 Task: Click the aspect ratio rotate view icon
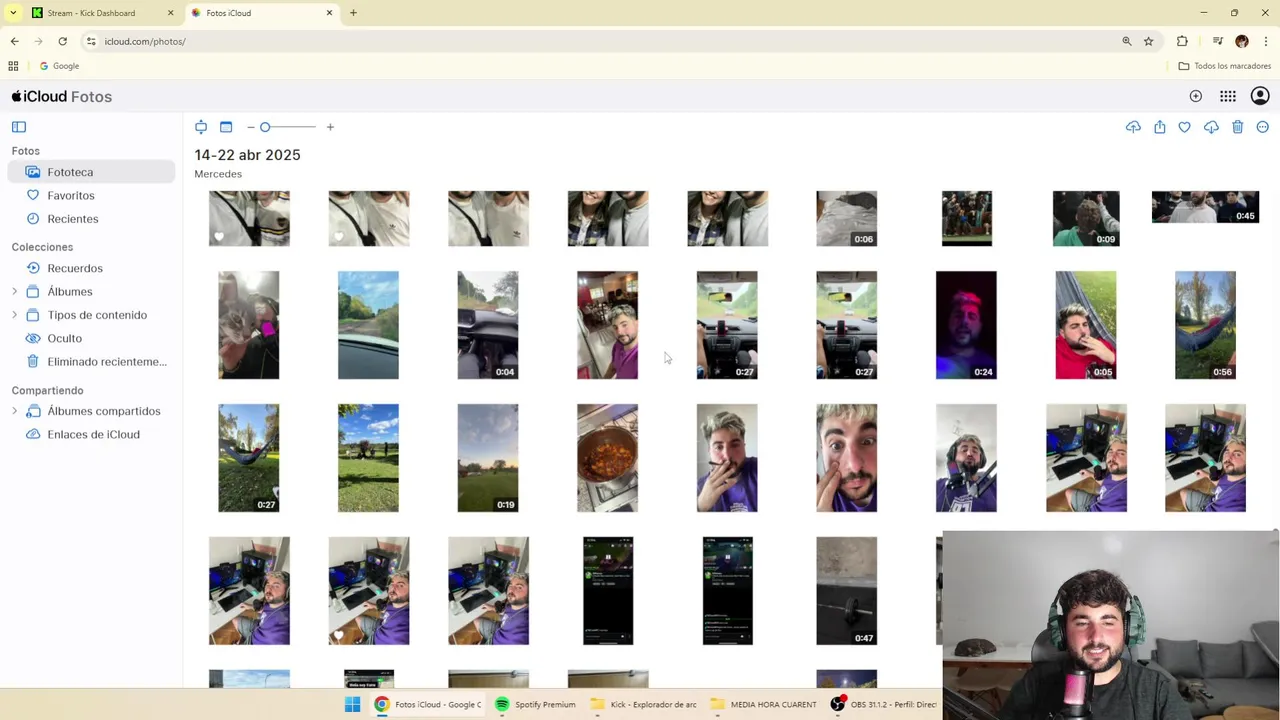click(x=201, y=127)
